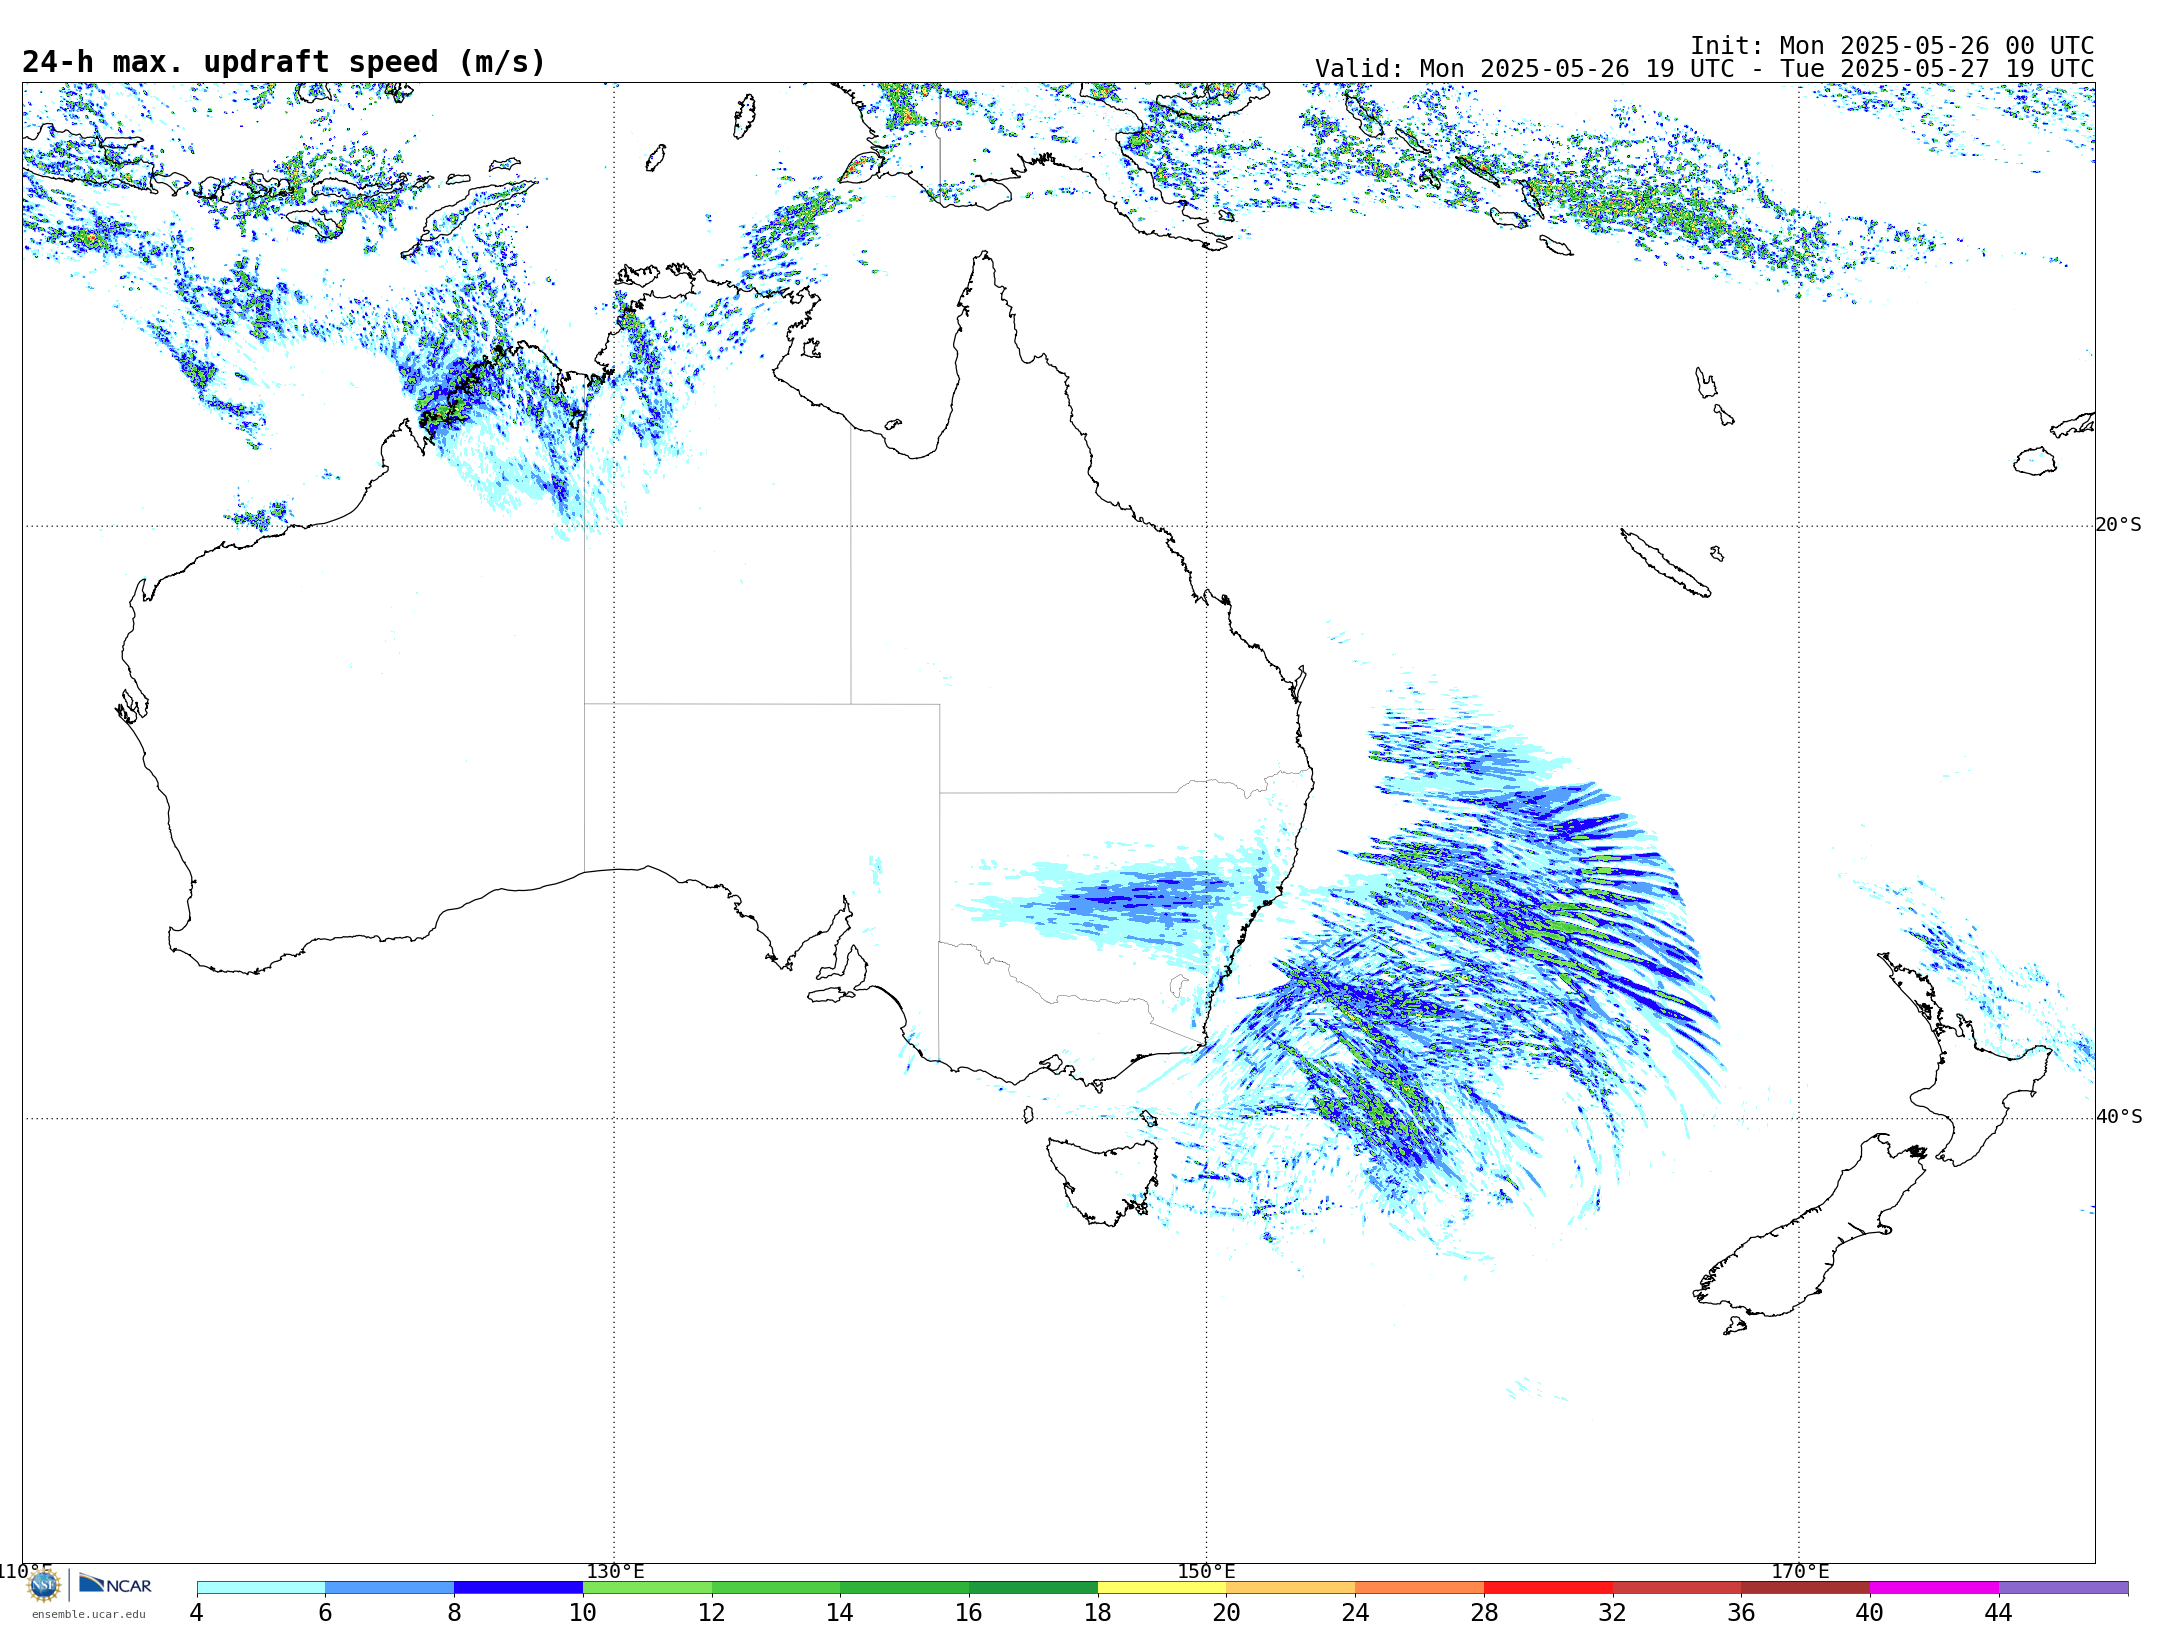Choose the orange 24–28 m/s swatch
2160x1626 pixels.
coord(1420,1588)
